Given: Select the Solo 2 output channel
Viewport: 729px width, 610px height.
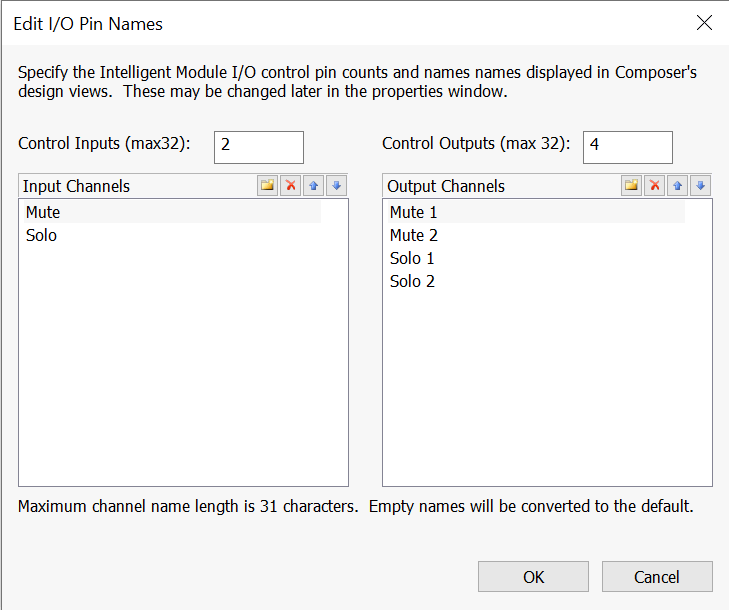Looking at the screenshot, I should coord(537,281).
